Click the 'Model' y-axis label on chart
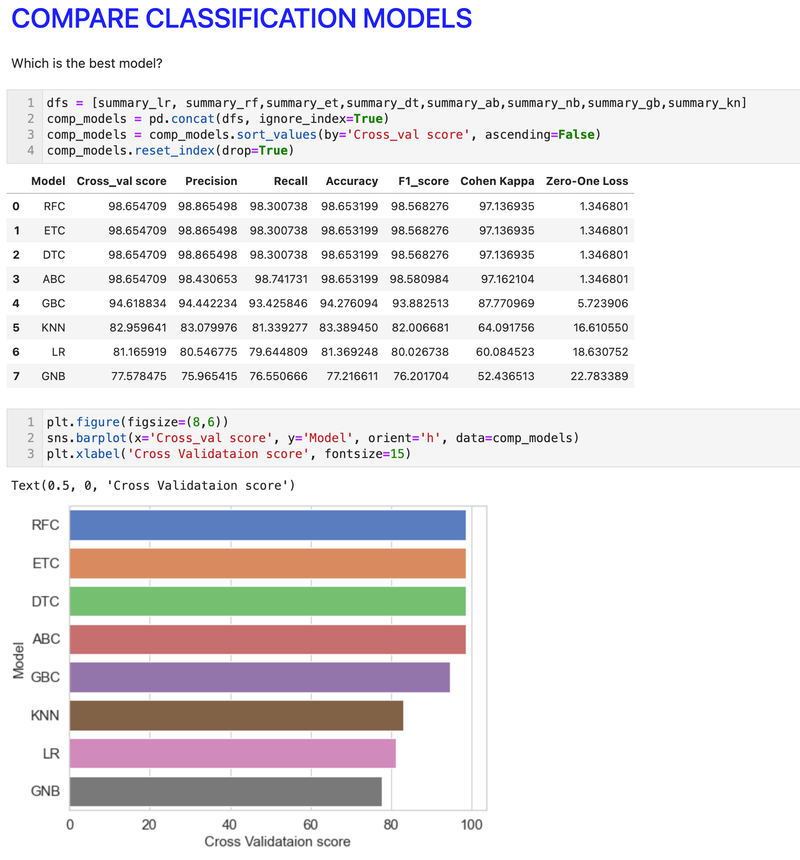 pos(18,658)
